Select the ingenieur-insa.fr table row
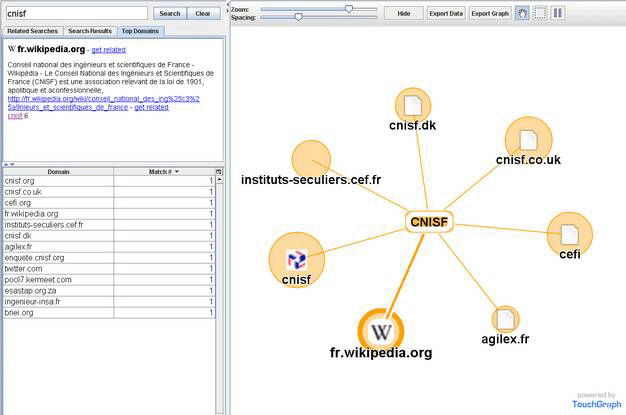The width and height of the screenshot is (626, 415). click(109, 302)
